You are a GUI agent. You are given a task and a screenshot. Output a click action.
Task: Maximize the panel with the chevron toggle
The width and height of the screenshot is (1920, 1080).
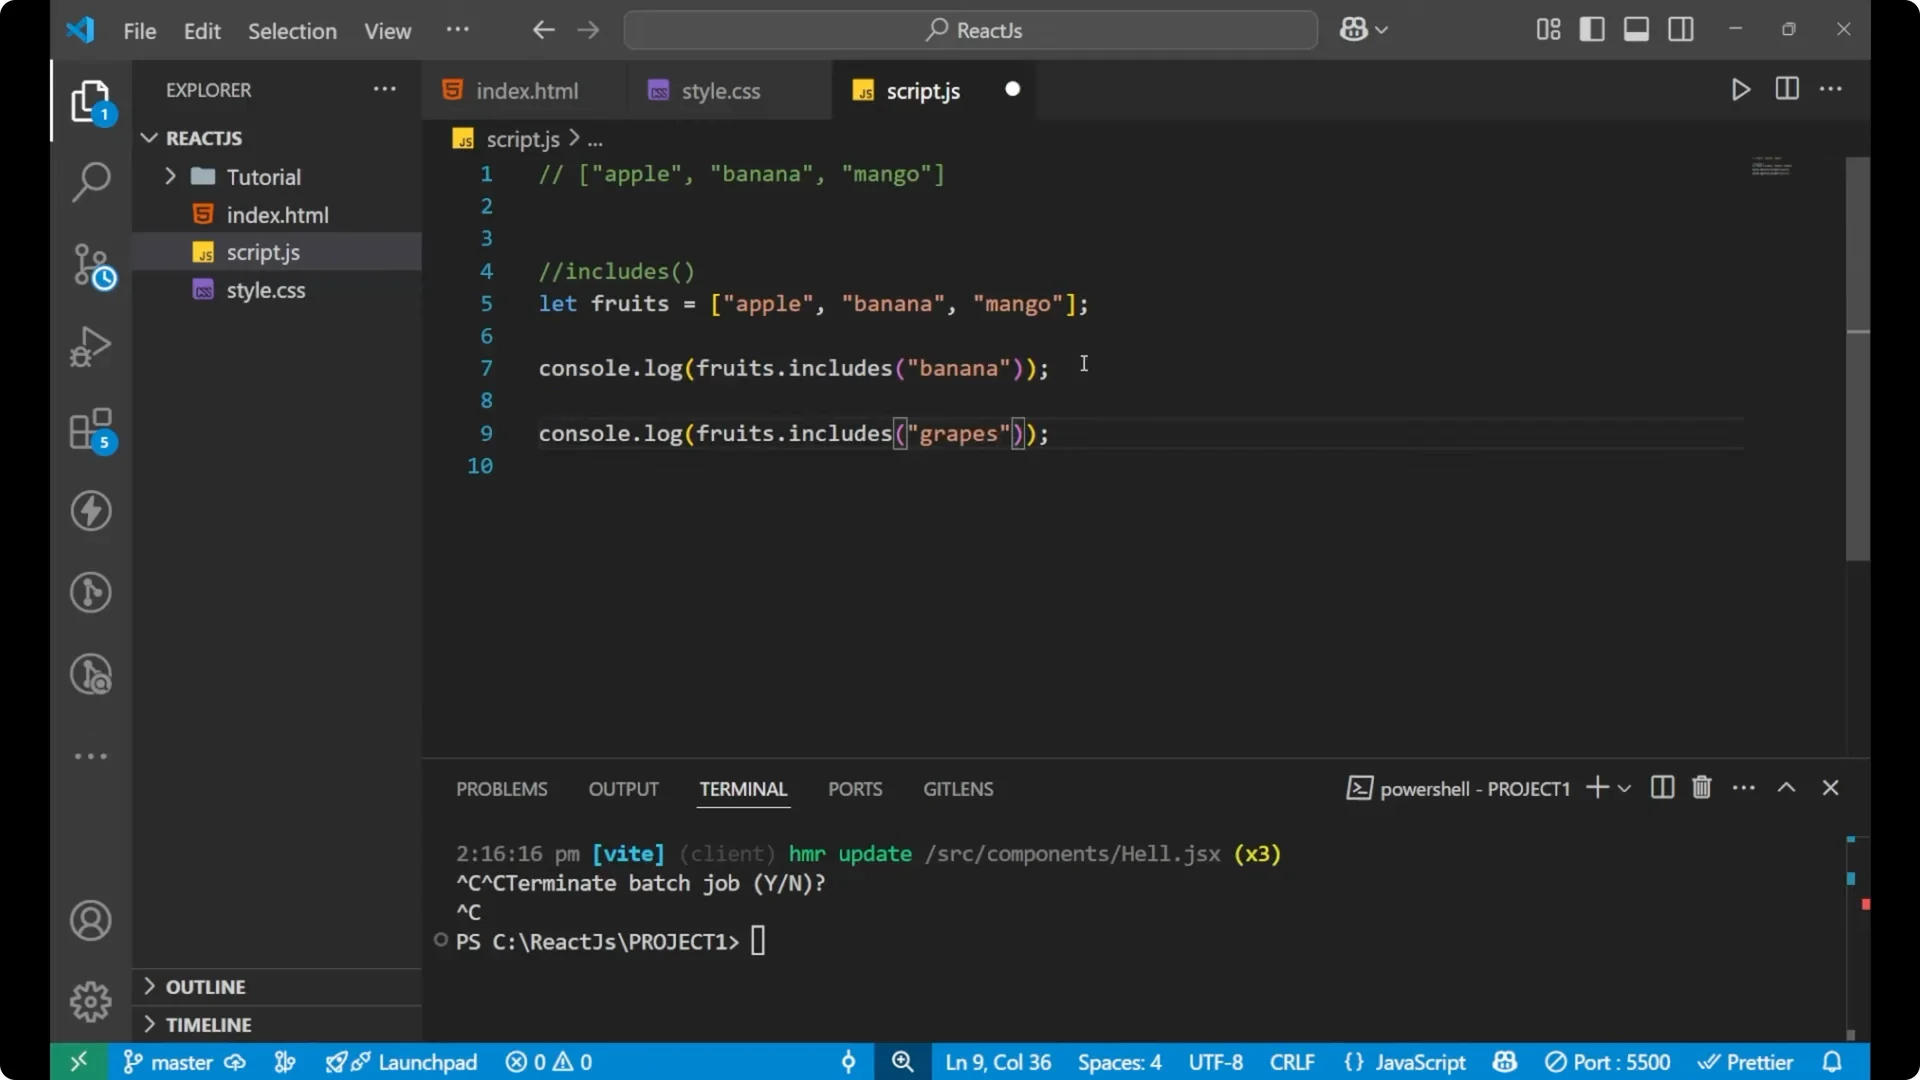(x=1787, y=788)
